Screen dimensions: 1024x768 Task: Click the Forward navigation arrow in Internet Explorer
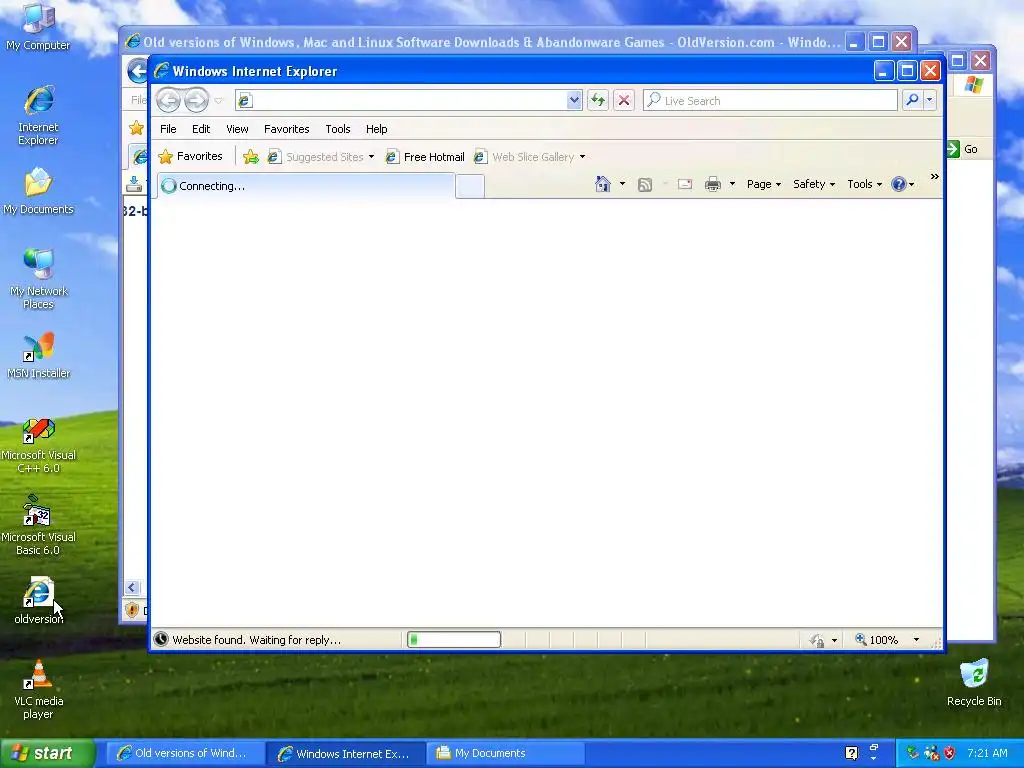196,100
